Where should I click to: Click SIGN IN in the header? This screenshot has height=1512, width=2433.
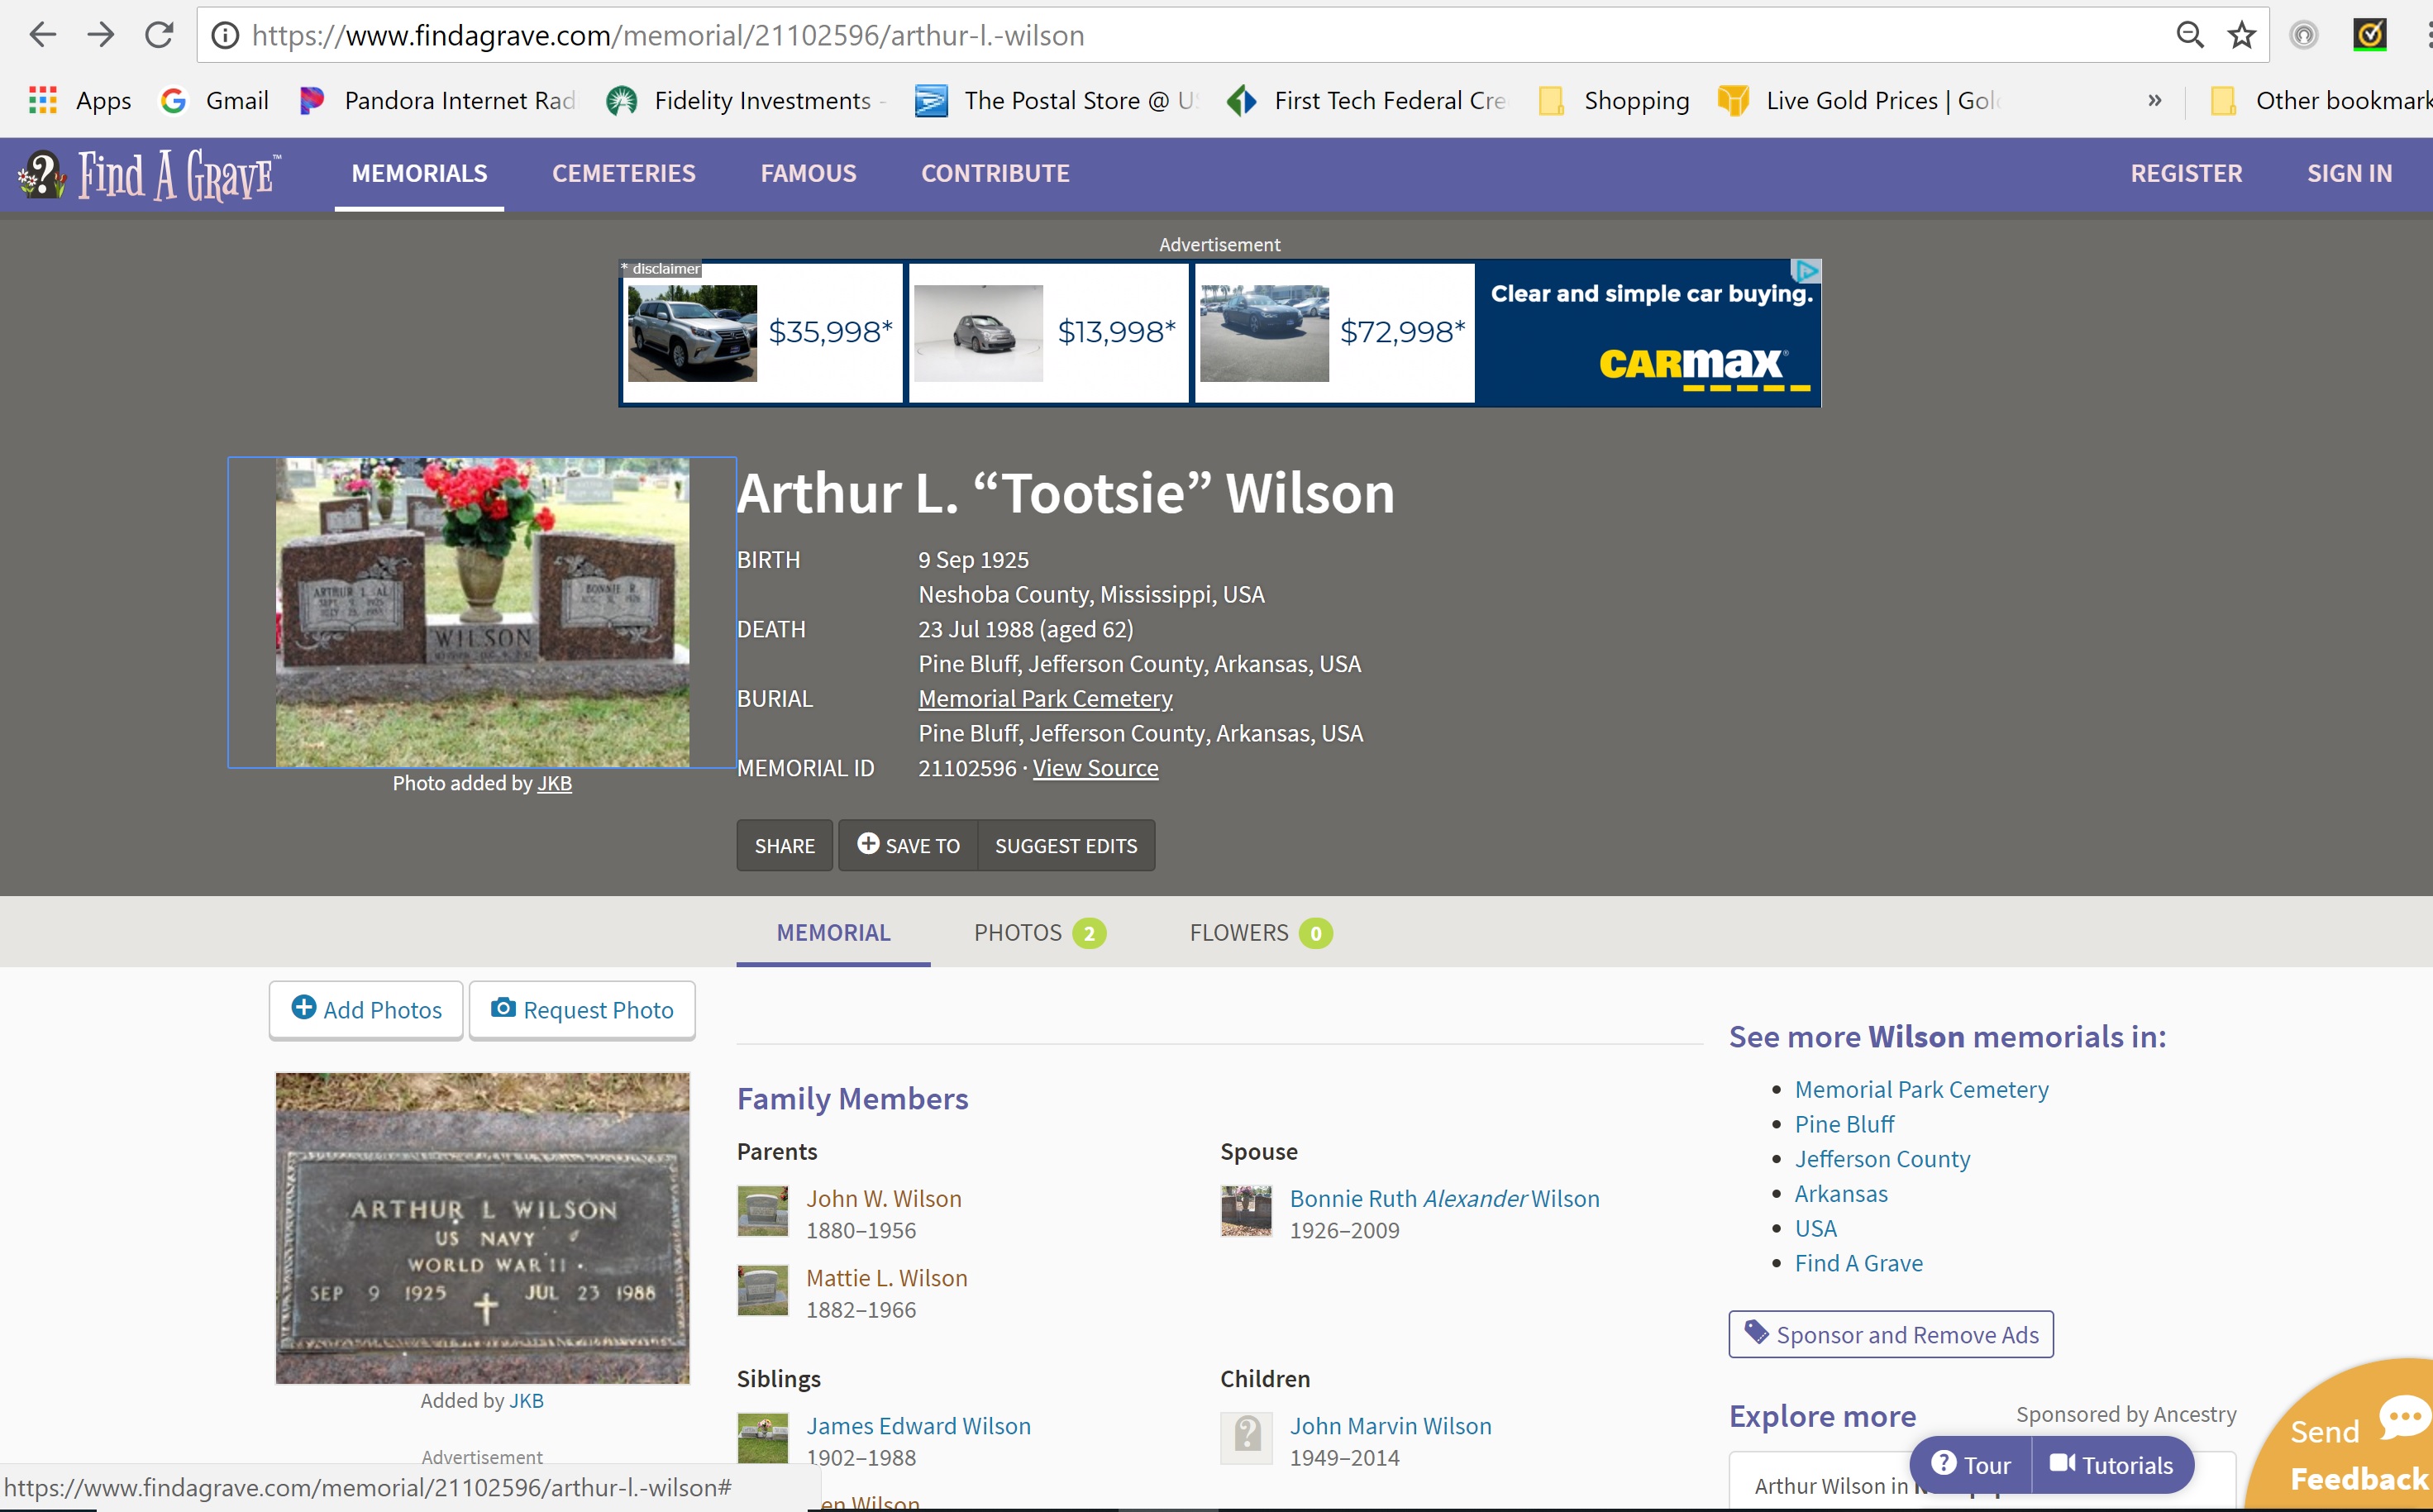coord(2349,174)
